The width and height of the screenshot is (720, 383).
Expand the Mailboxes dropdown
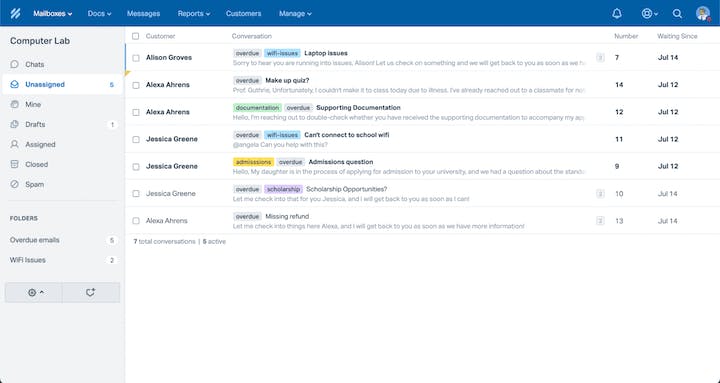tap(52, 14)
